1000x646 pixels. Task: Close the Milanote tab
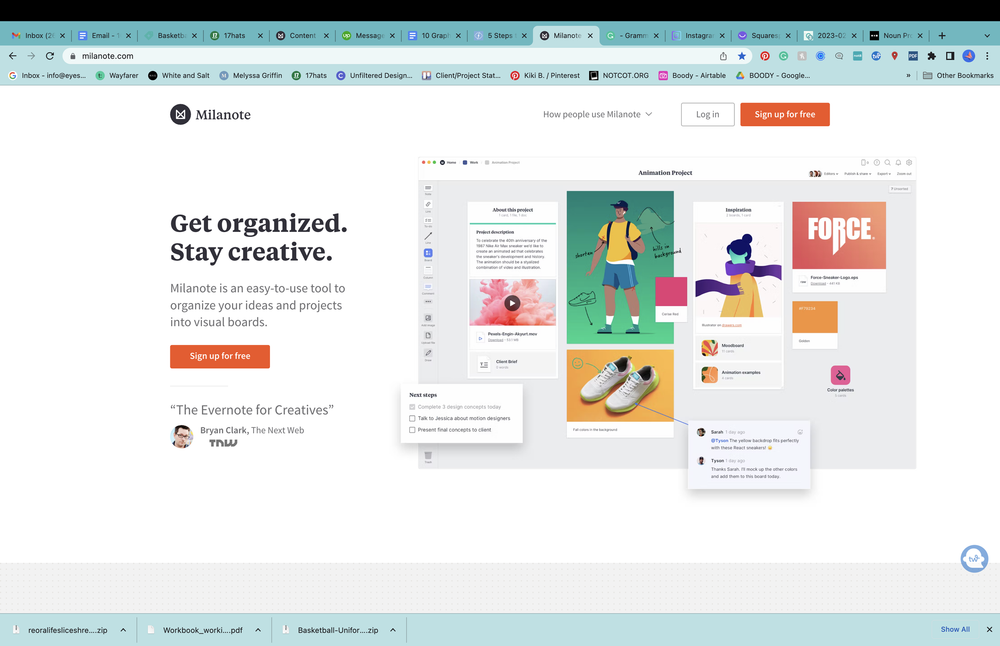point(590,36)
